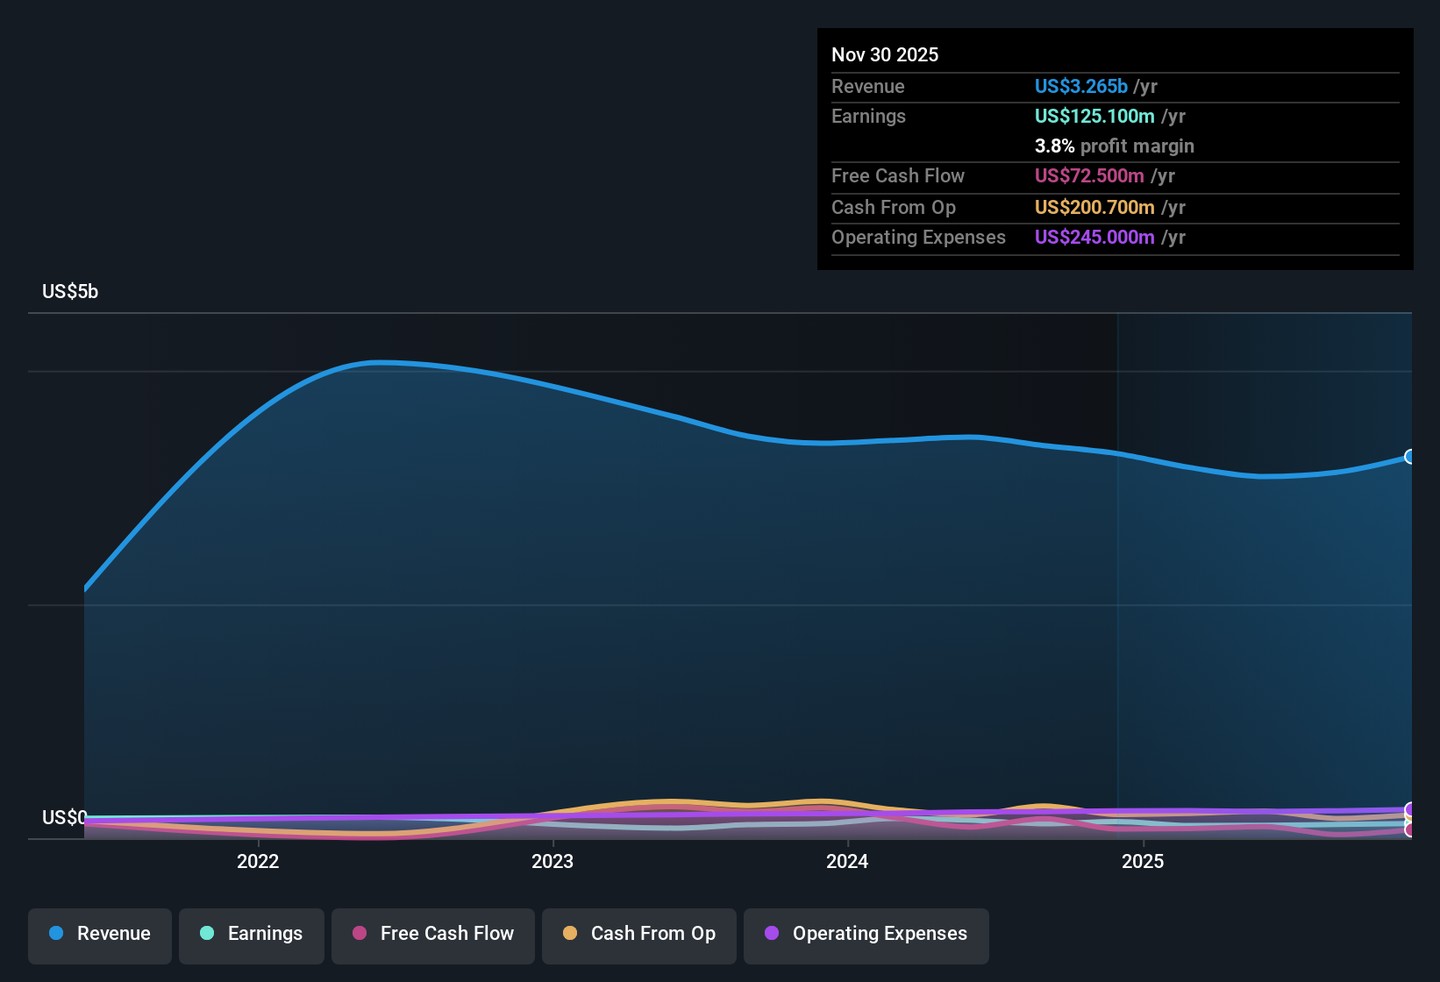Click the Revenue line endpoint marker
Viewport: 1440px width, 982px height.
click(1410, 457)
